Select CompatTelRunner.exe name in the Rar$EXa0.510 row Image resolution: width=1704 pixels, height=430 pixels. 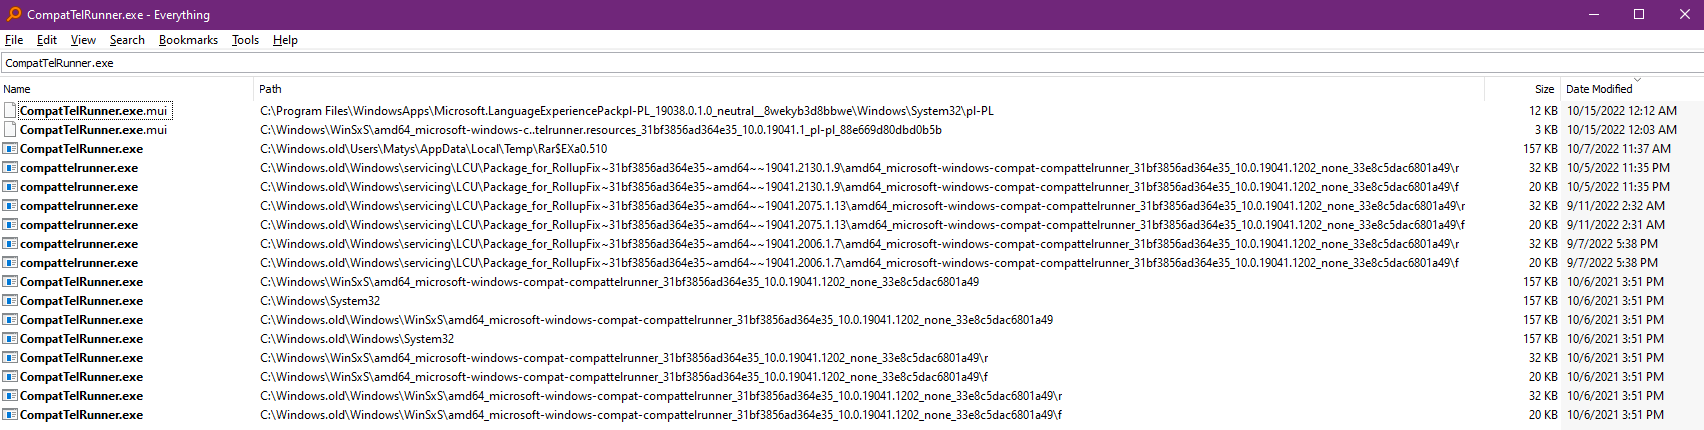[81, 149]
